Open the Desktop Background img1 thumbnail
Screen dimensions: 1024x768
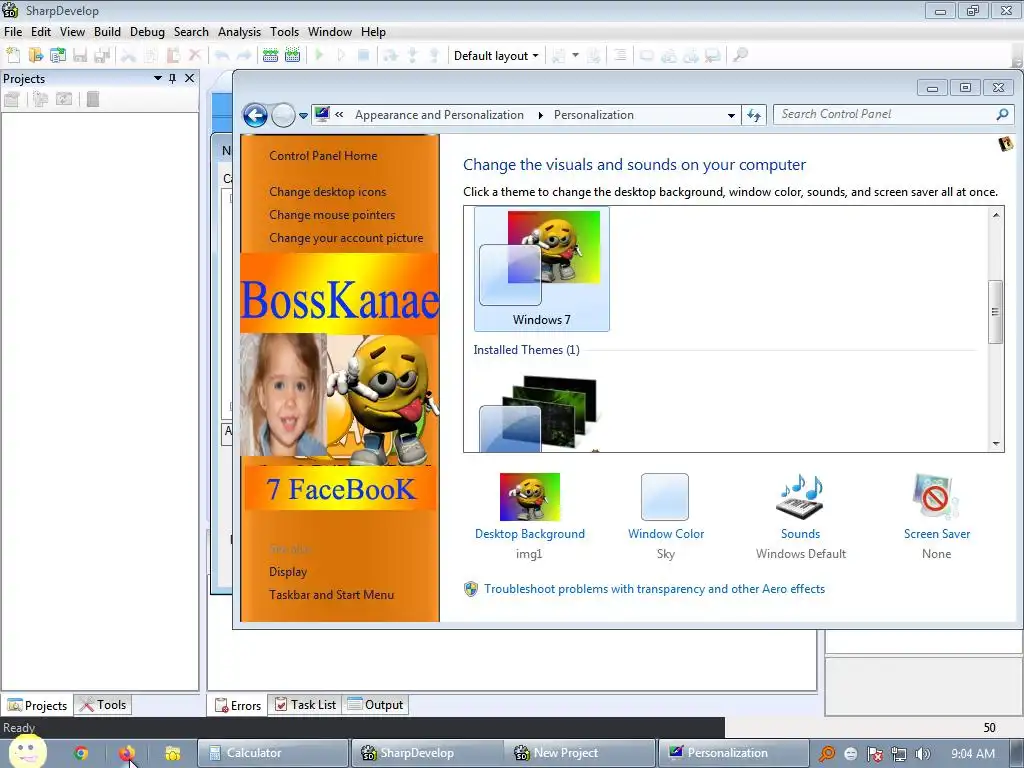(x=530, y=497)
